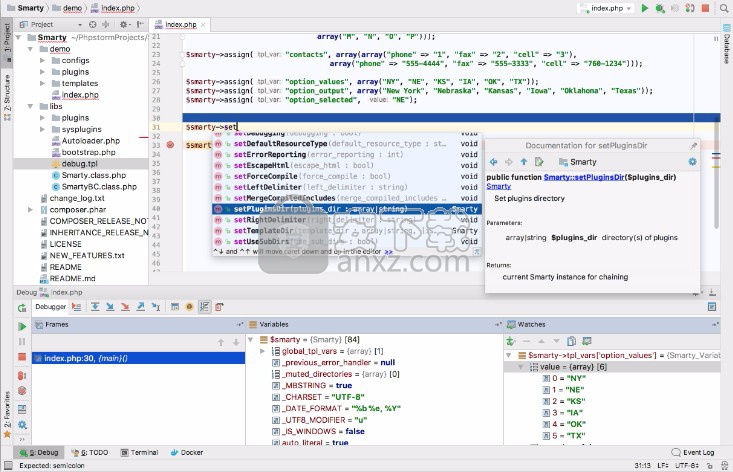Image resolution: width=733 pixels, height=472 pixels.
Task: Open the Terminal tool window
Action: (139, 452)
